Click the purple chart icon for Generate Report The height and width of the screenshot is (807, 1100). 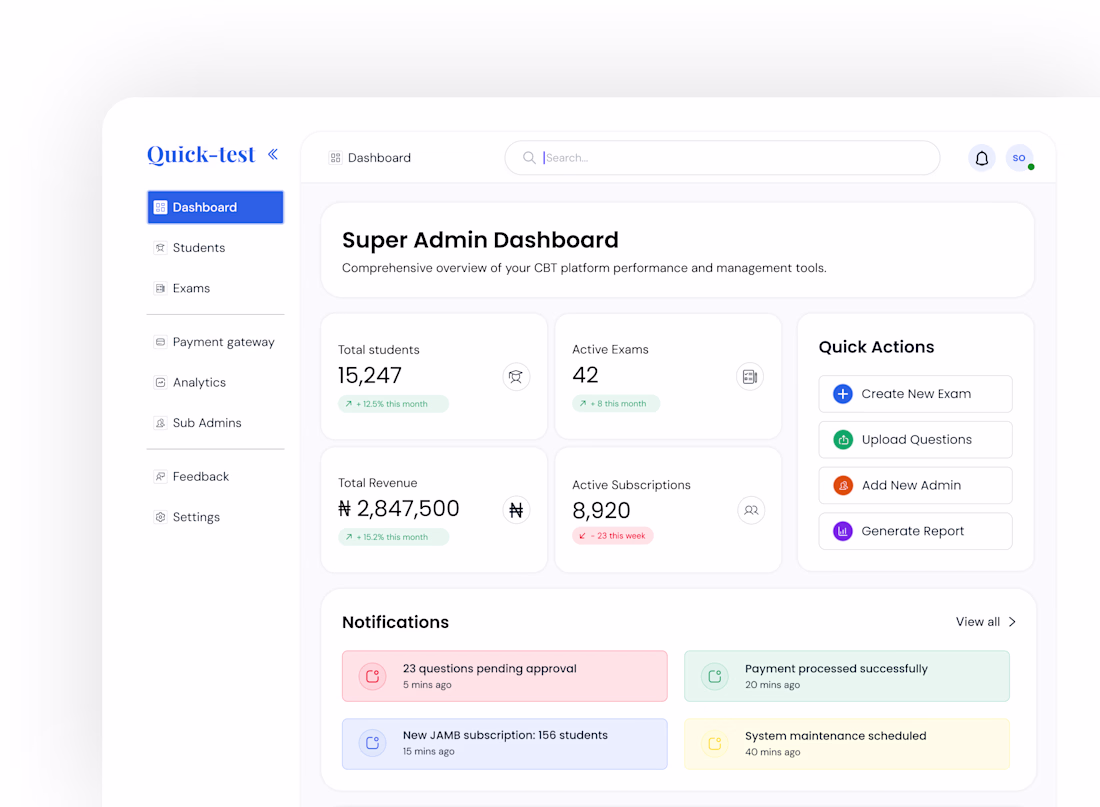[x=843, y=531]
